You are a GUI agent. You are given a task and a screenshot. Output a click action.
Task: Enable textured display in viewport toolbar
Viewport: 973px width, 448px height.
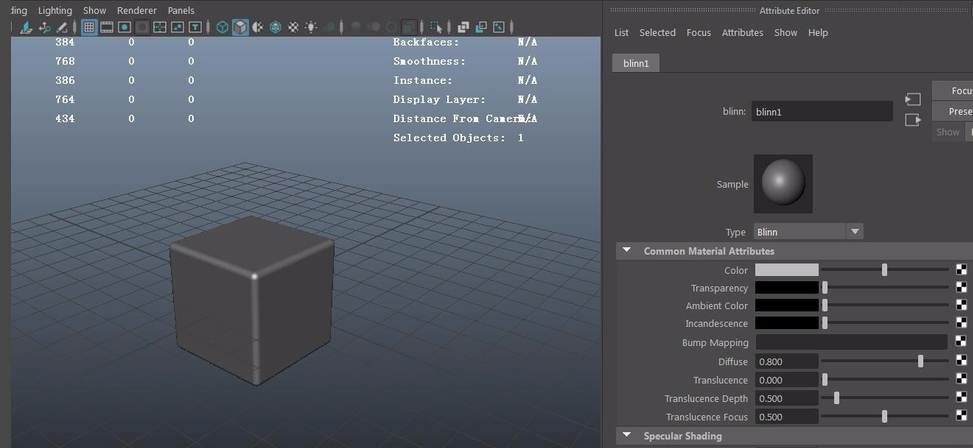[293, 28]
